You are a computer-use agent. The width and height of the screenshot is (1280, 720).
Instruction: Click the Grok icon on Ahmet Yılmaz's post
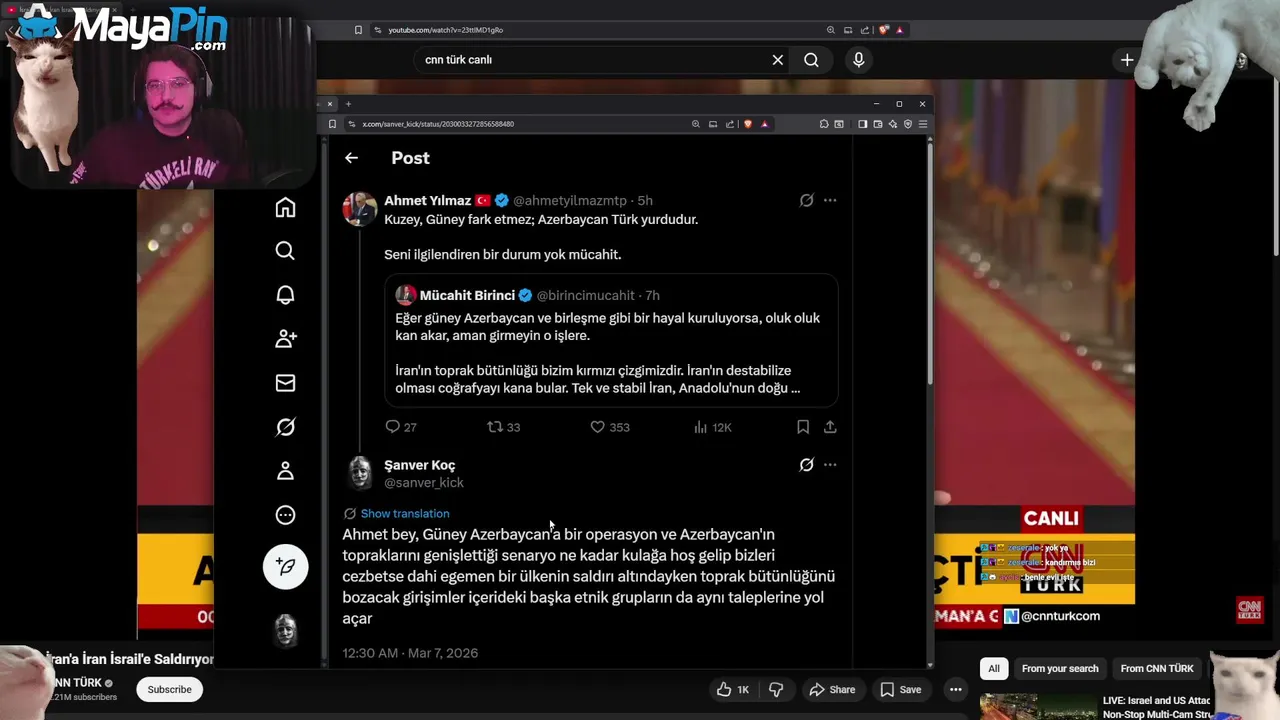coord(806,200)
